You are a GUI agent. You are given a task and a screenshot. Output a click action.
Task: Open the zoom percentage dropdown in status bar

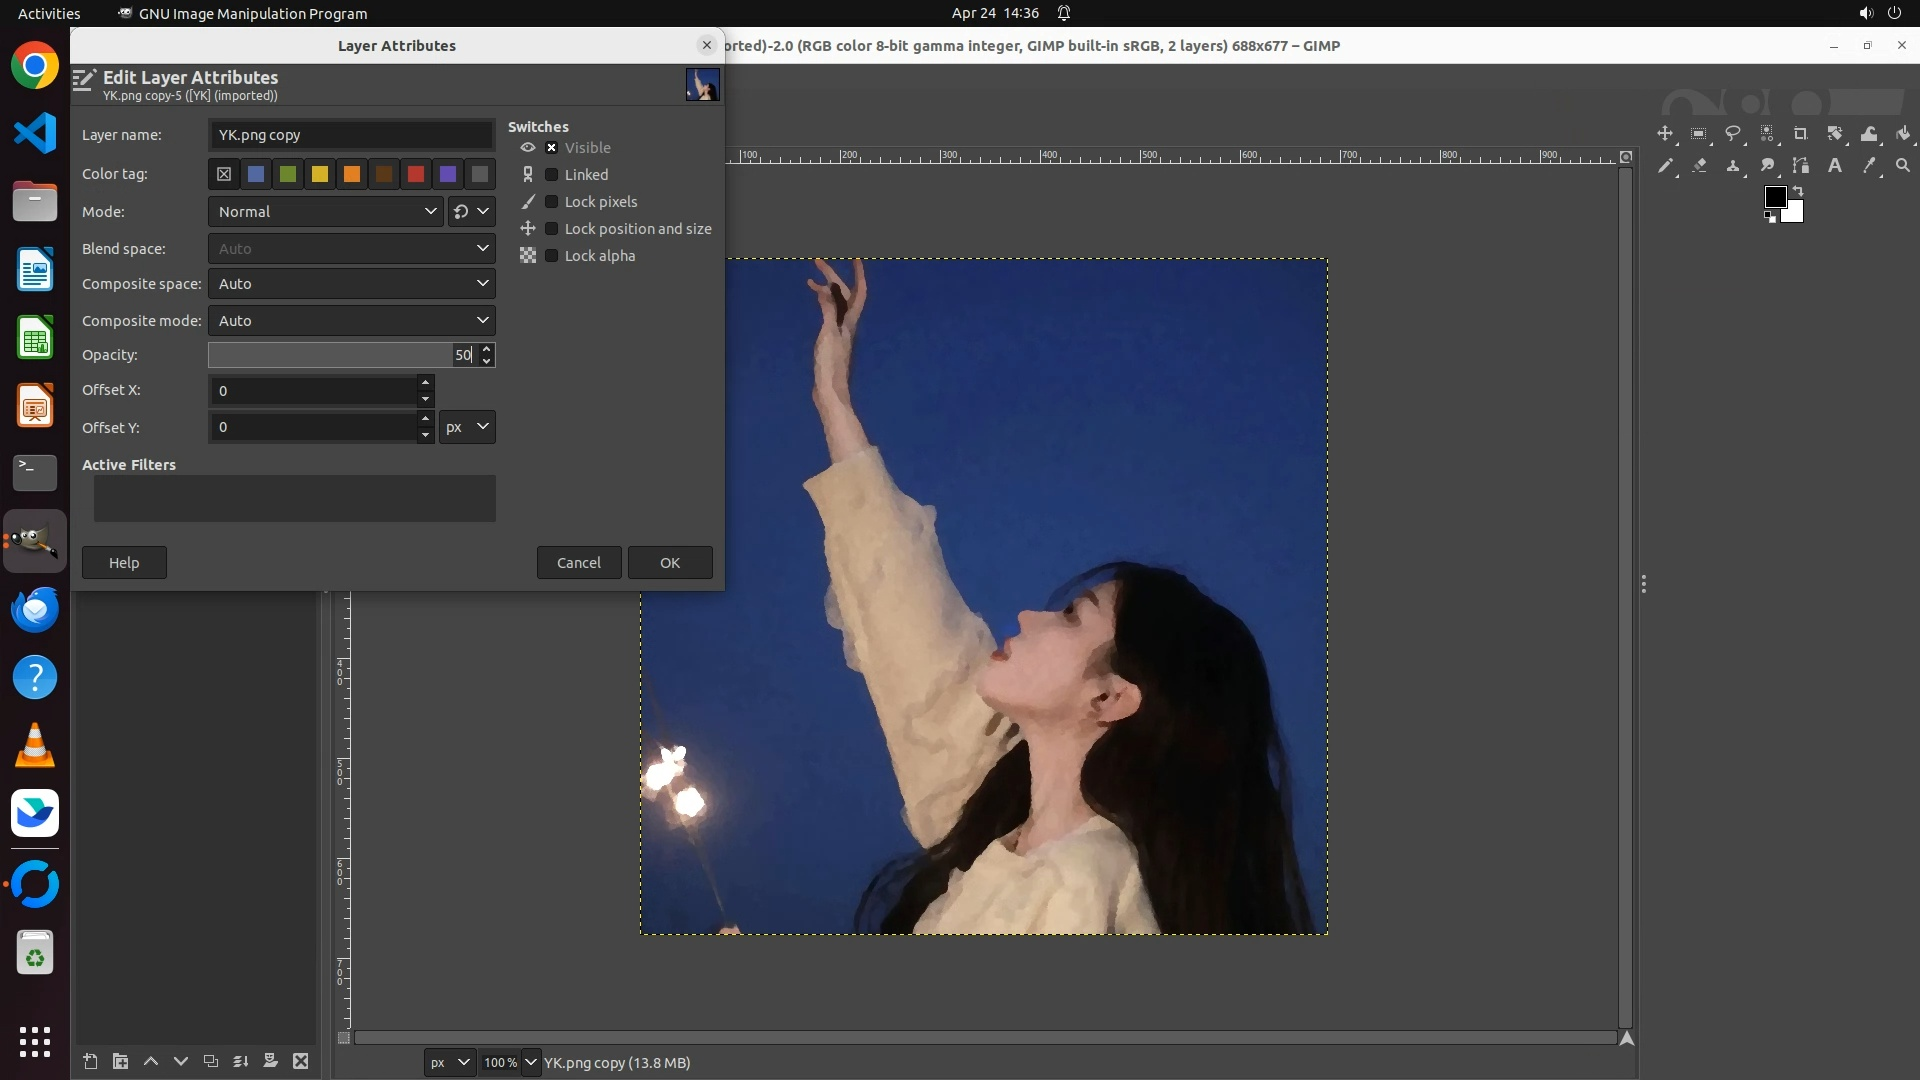tap(531, 1063)
